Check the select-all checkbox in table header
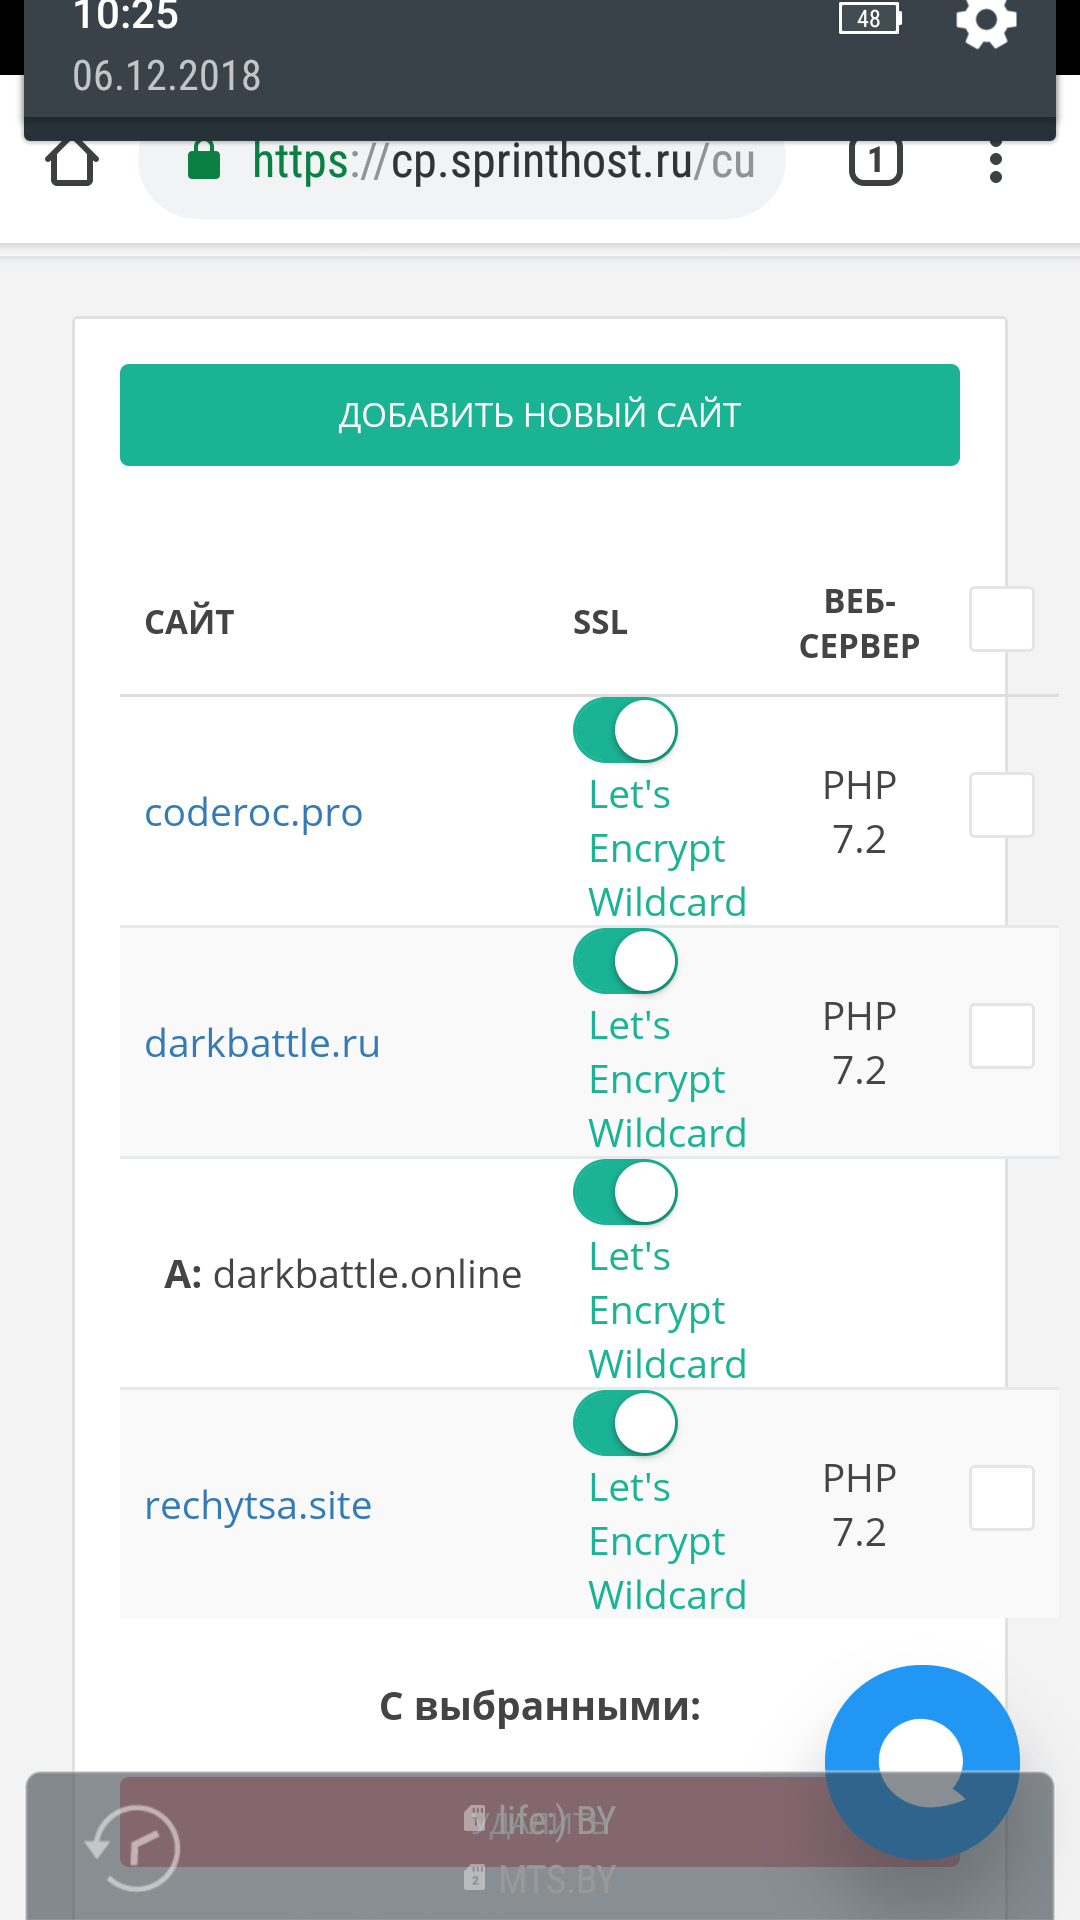This screenshot has width=1080, height=1920. pyautogui.click(x=1001, y=619)
